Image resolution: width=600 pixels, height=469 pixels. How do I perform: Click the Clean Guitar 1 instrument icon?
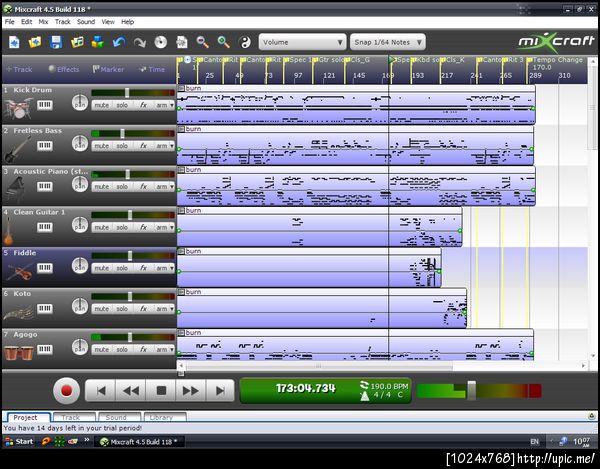point(8,231)
